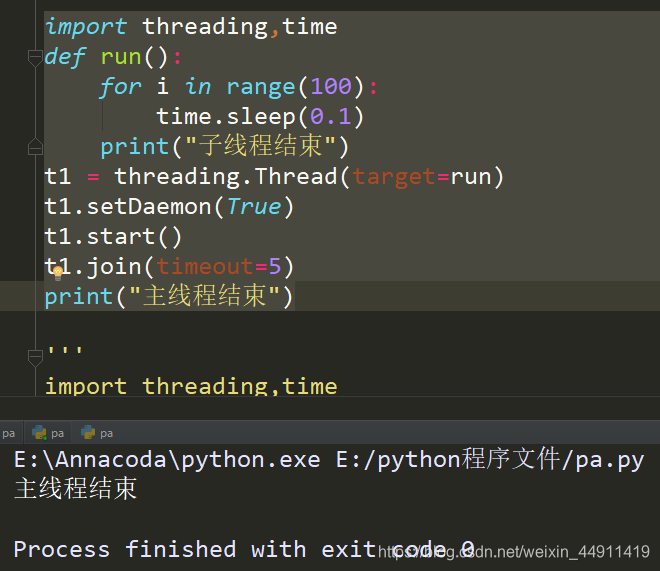The height and width of the screenshot is (571, 660).
Task: Click the 主线程结束 output line in console
Action: (x=75, y=488)
